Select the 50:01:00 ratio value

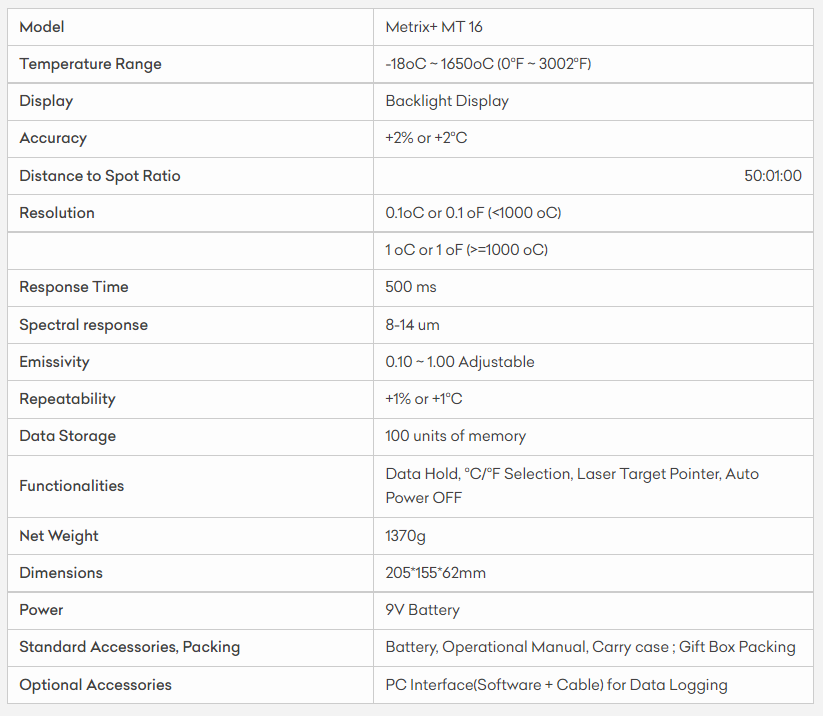(x=772, y=176)
